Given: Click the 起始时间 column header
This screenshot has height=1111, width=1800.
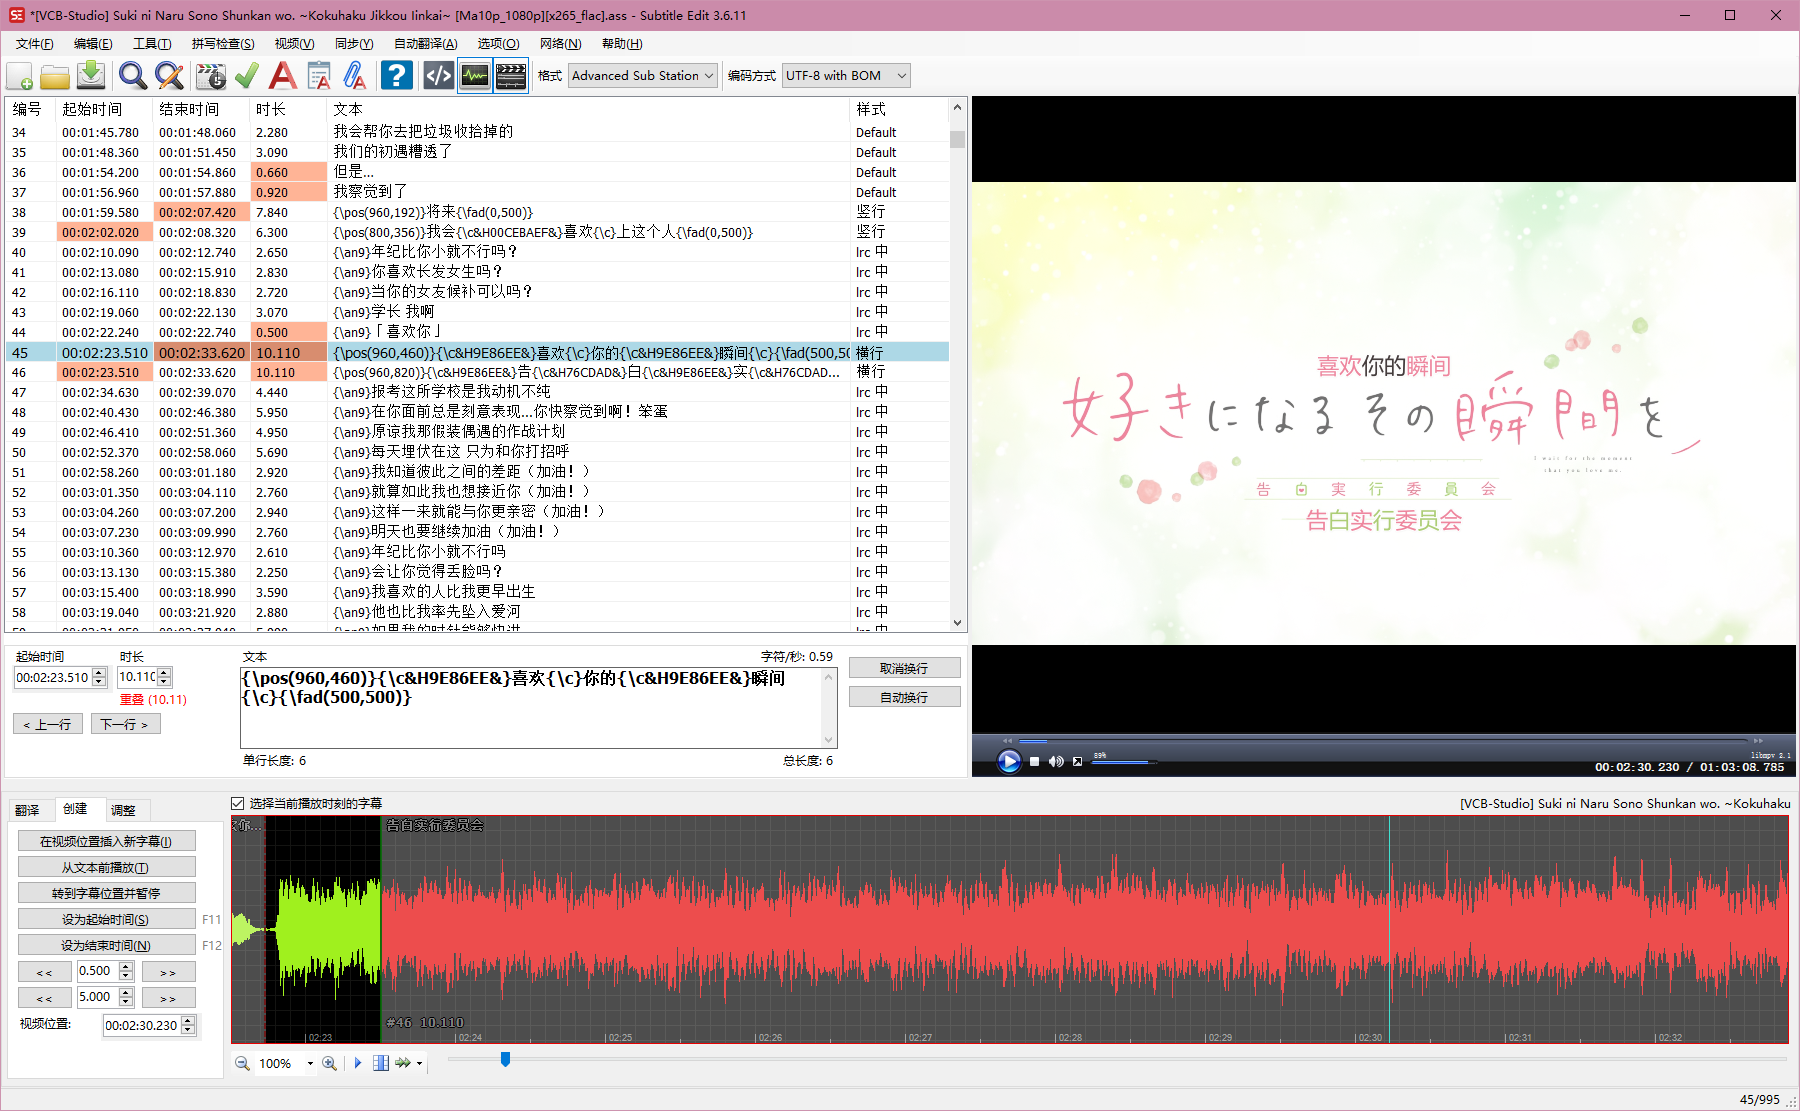Looking at the screenshot, I should (x=105, y=109).
